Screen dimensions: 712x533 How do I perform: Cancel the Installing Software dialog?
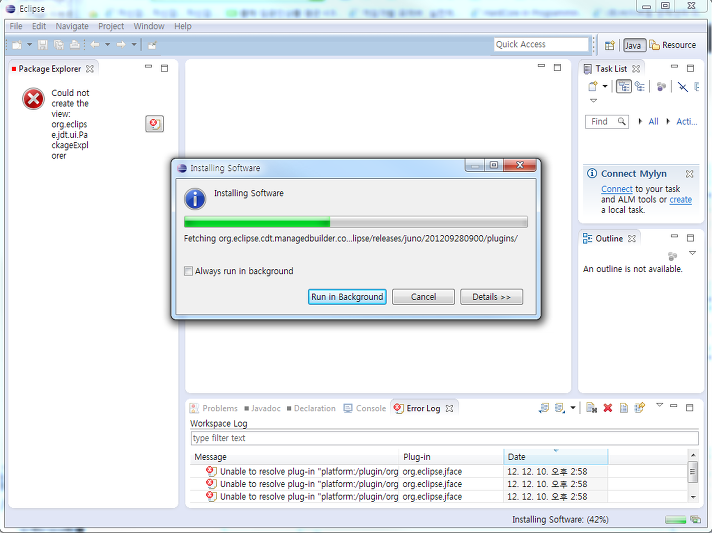click(423, 297)
